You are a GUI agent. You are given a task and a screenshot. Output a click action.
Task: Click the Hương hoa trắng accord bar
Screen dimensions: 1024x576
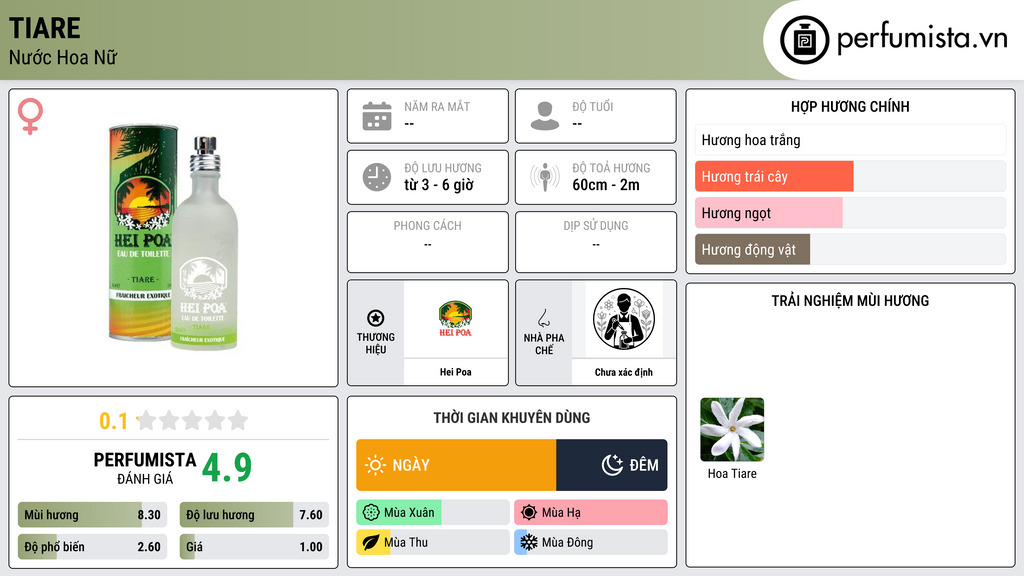click(850, 140)
